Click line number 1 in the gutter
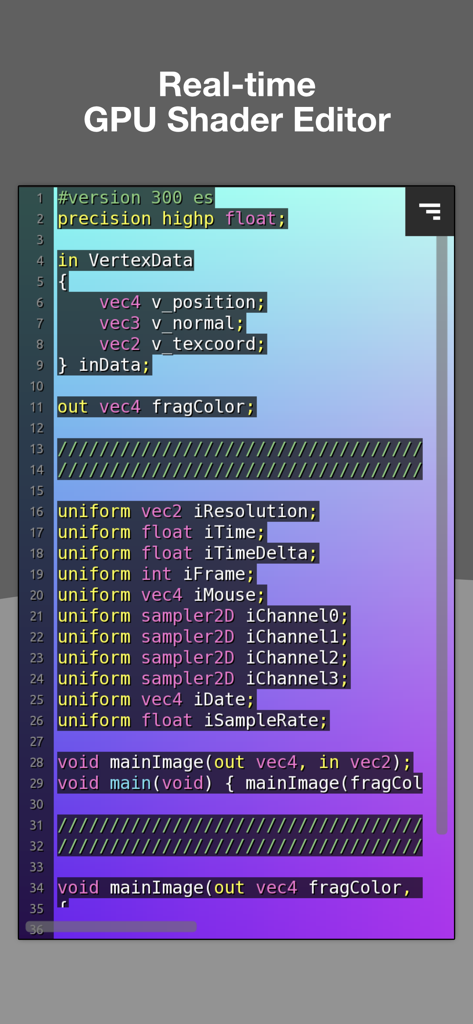Screen dimensions: 473x1024 (x=40, y=198)
